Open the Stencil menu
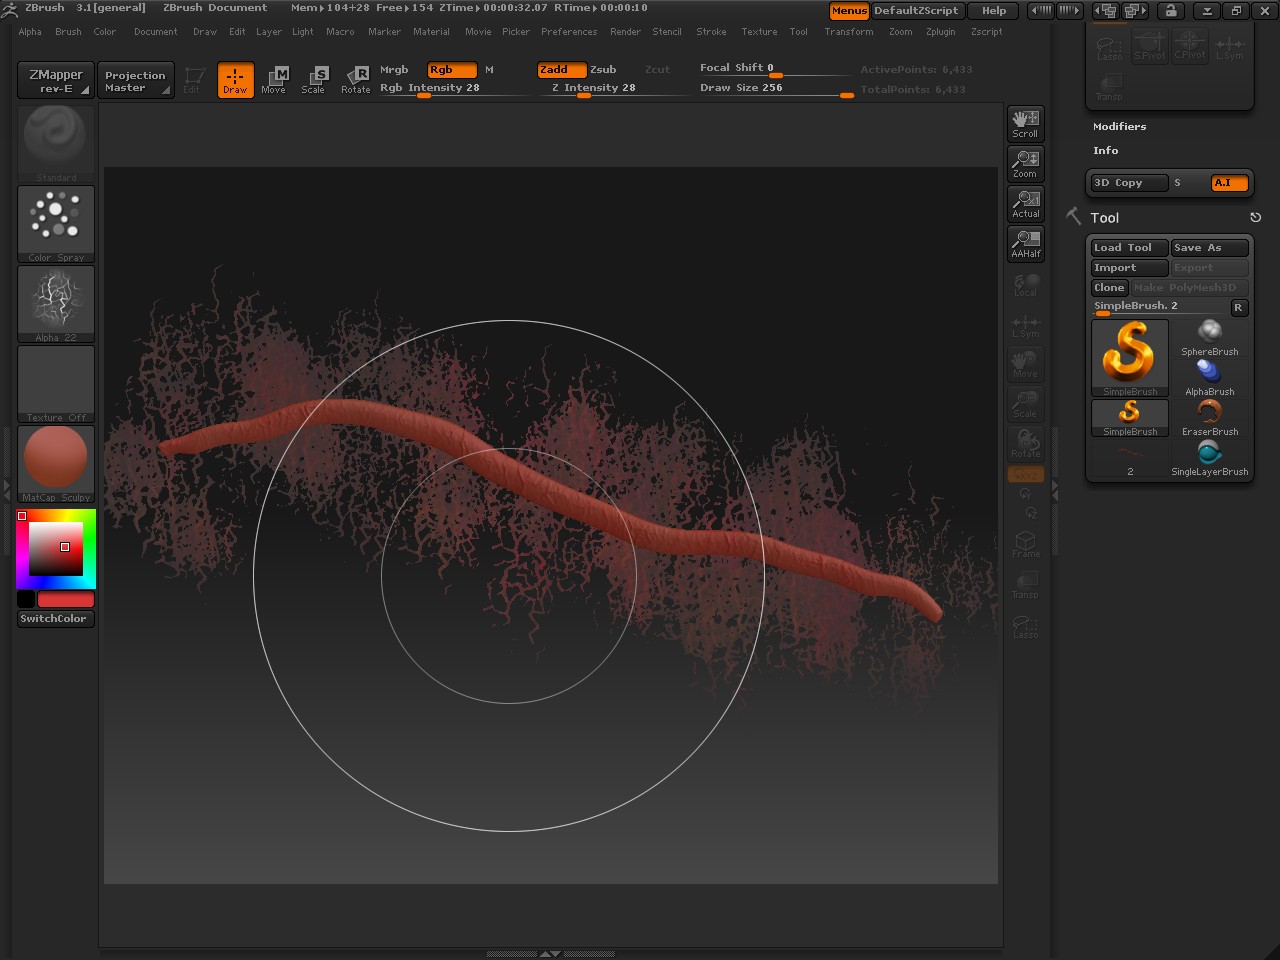 [x=667, y=32]
